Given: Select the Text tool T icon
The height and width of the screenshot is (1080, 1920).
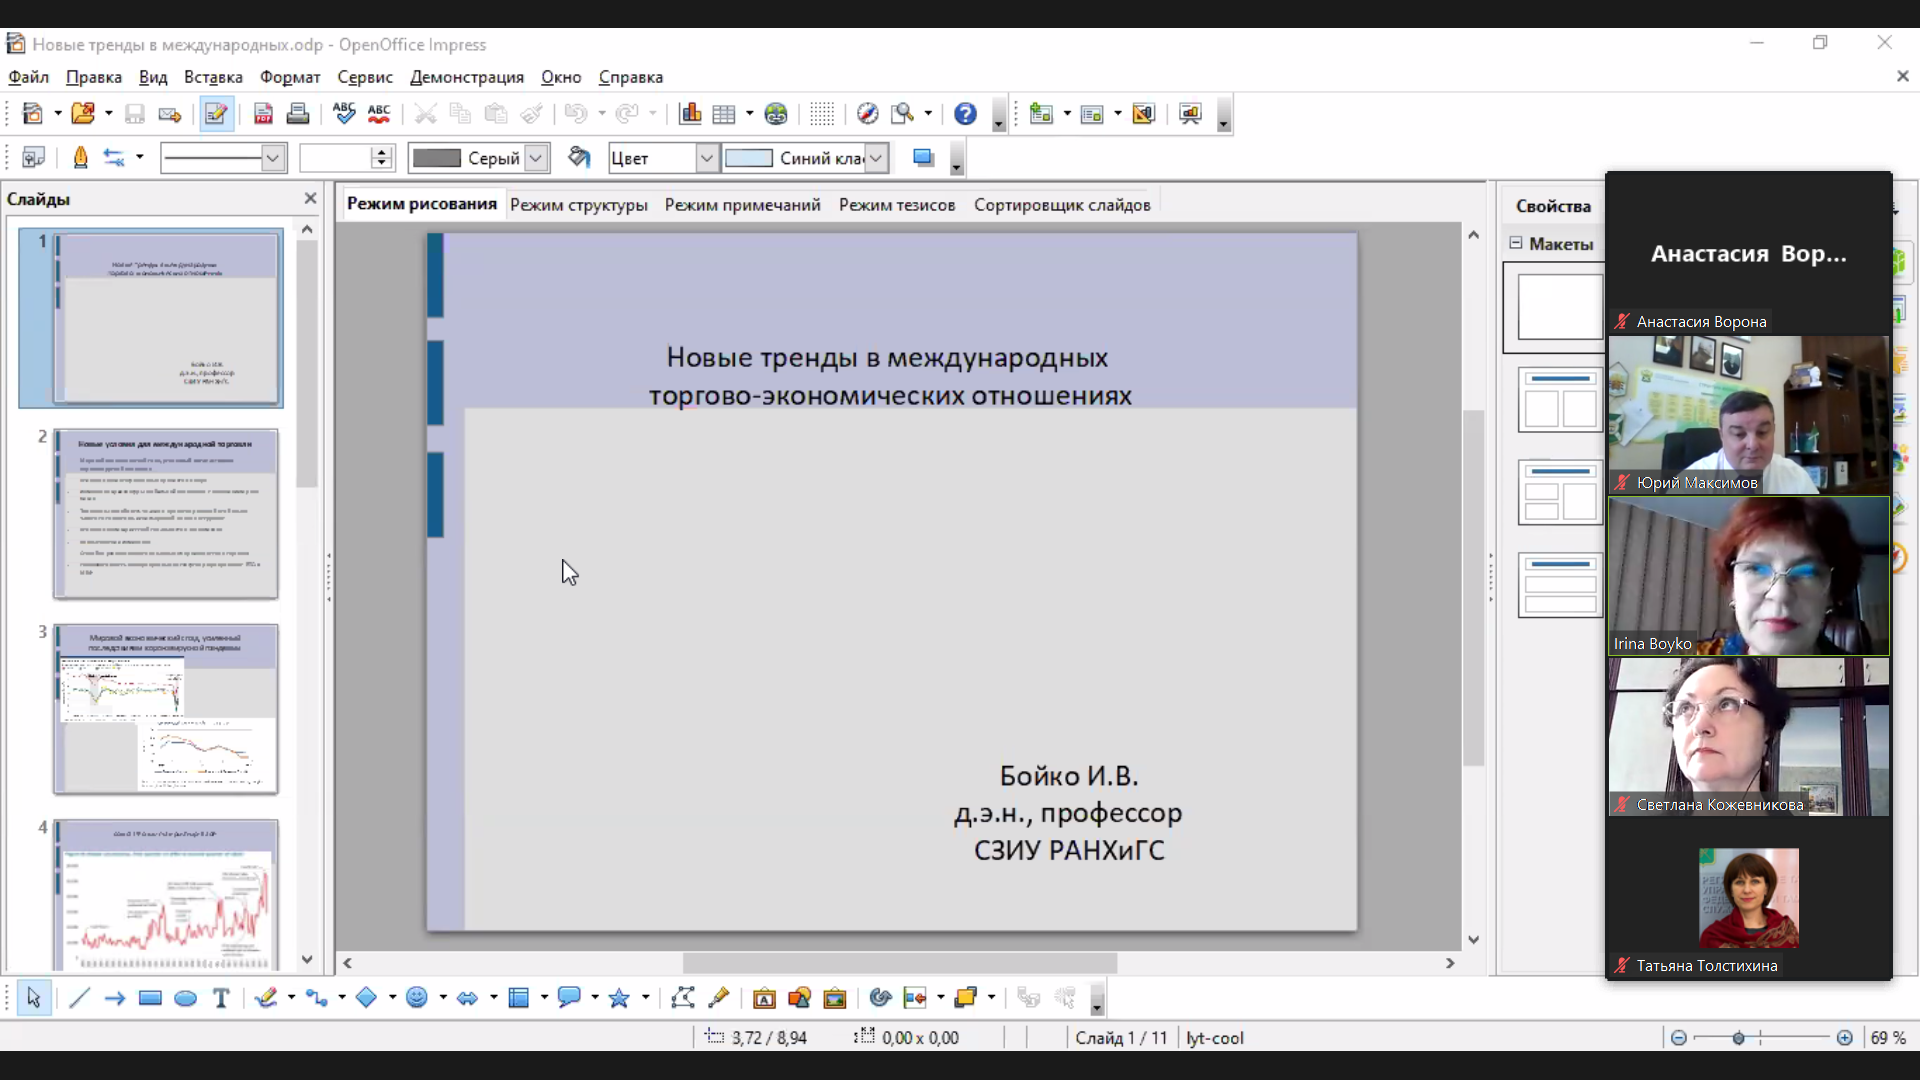Looking at the screenshot, I should (221, 998).
